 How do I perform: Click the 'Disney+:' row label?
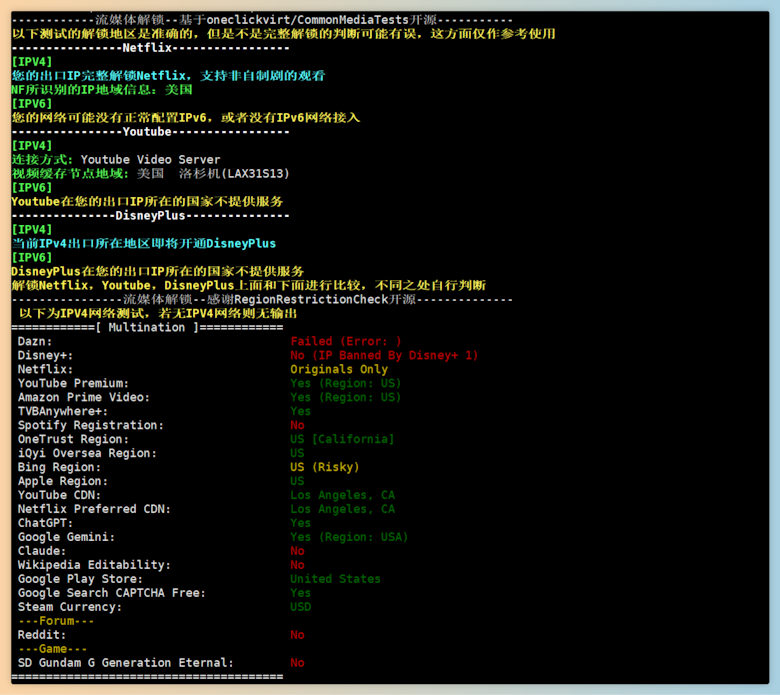click(x=45, y=355)
